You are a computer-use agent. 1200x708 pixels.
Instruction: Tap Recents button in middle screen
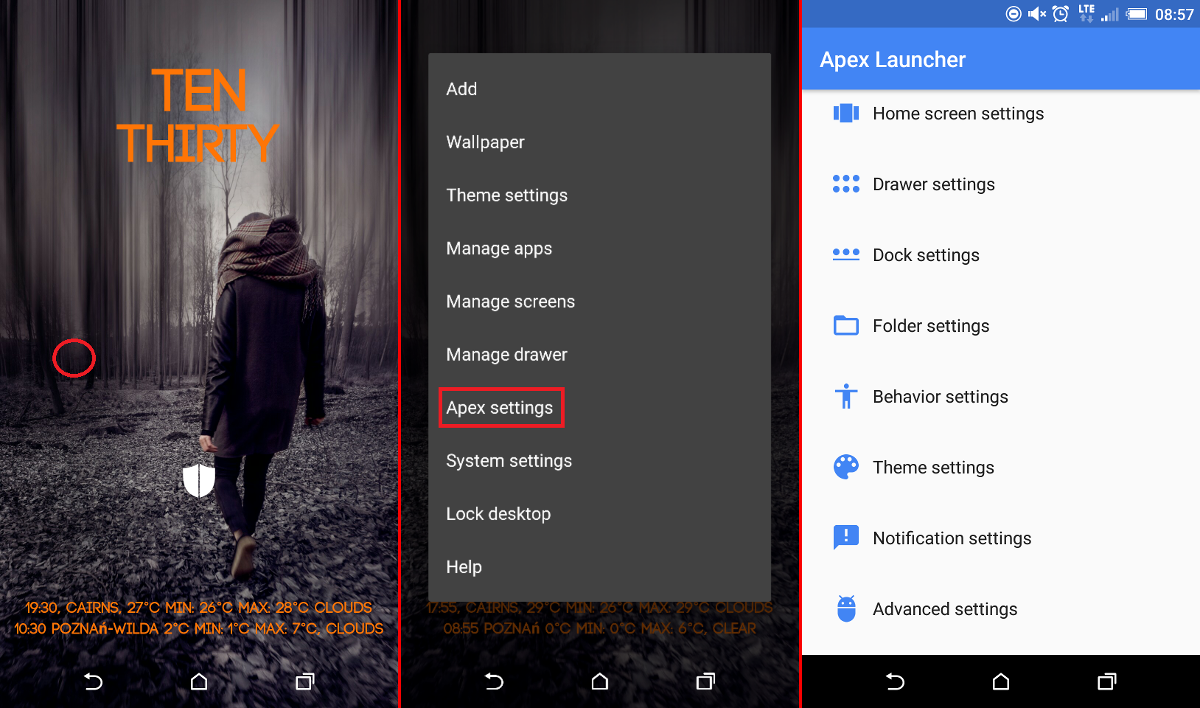tap(706, 682)
